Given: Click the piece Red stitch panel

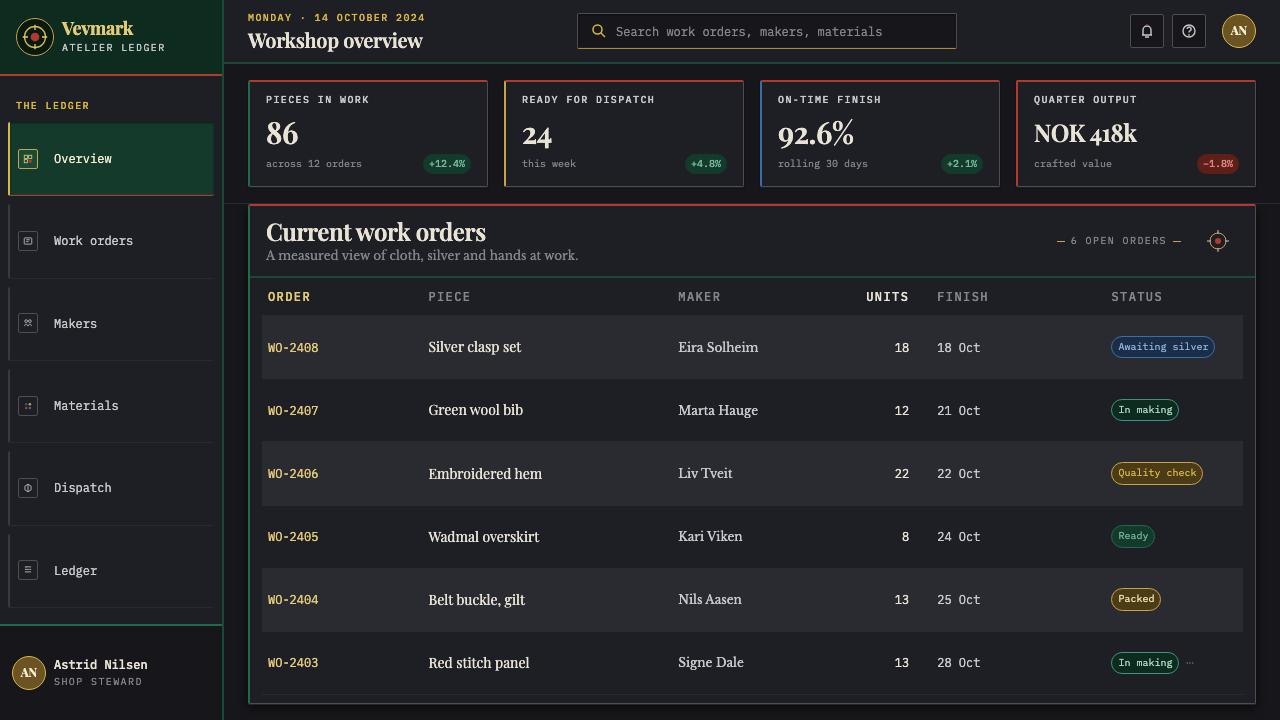Looking at the screenshot, I should click(479, 663).
